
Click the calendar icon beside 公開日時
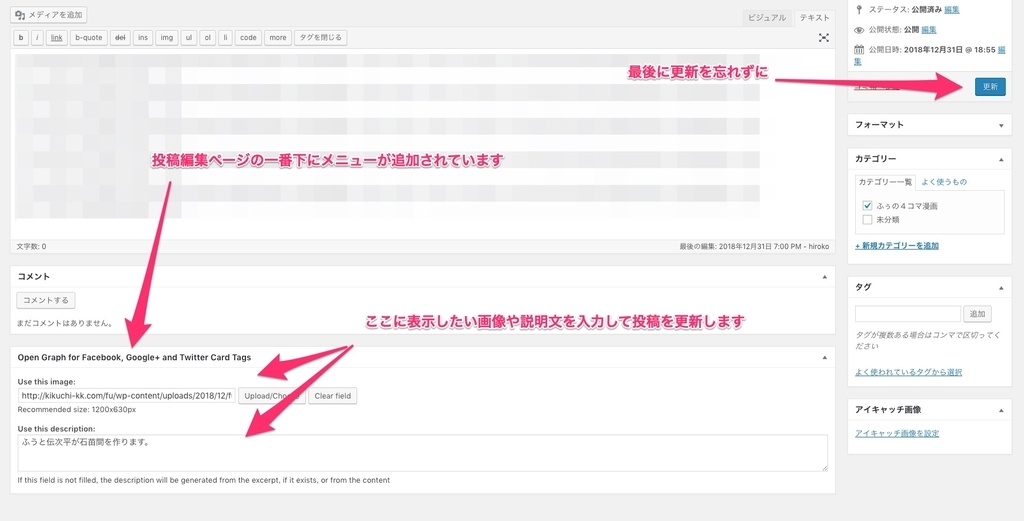(x=859, y=49)
